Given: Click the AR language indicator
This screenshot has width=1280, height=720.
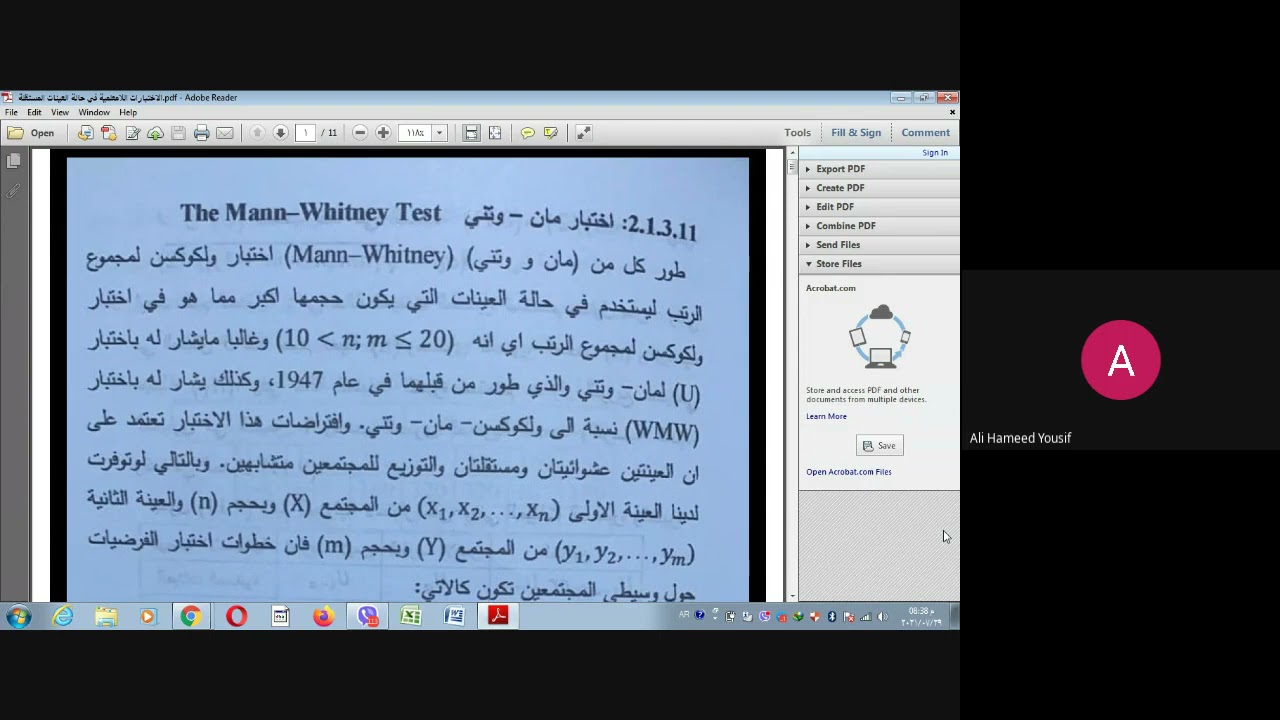Looking at the screenshot, I should (684, 615).
